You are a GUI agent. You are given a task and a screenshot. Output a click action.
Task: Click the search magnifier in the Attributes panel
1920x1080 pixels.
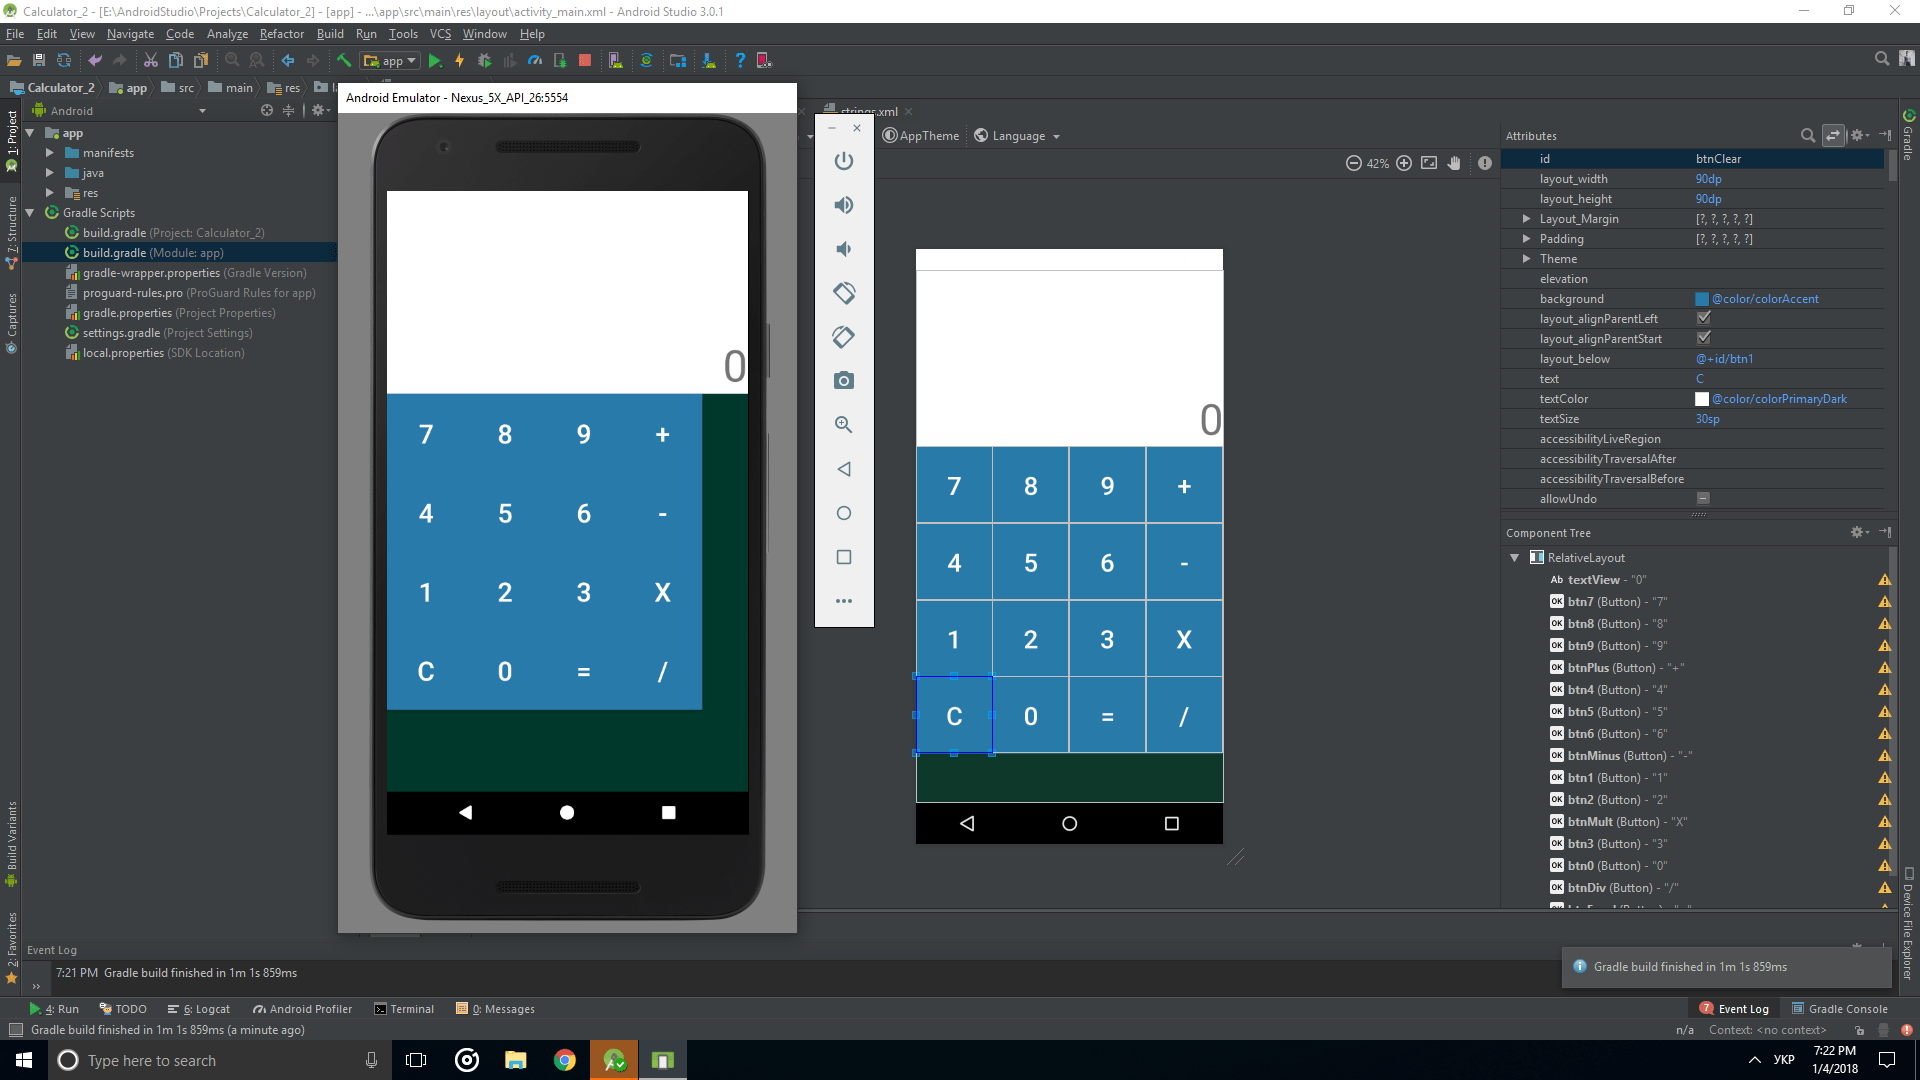1808,135
